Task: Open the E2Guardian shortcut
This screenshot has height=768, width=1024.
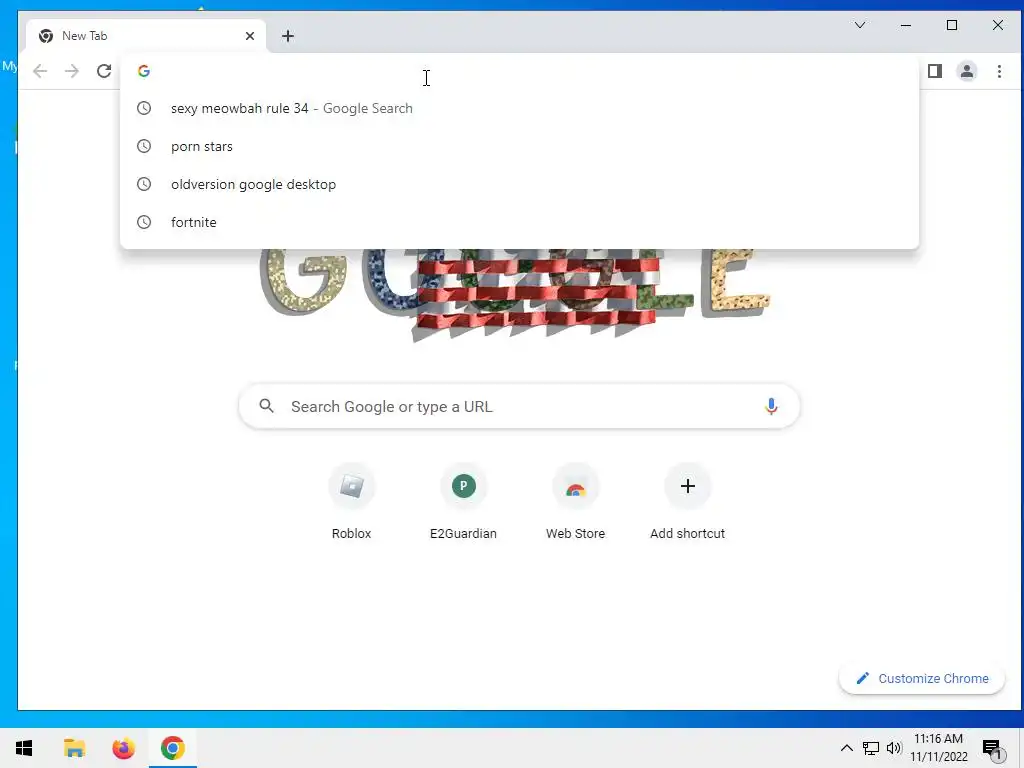Action: click(463, 502)
